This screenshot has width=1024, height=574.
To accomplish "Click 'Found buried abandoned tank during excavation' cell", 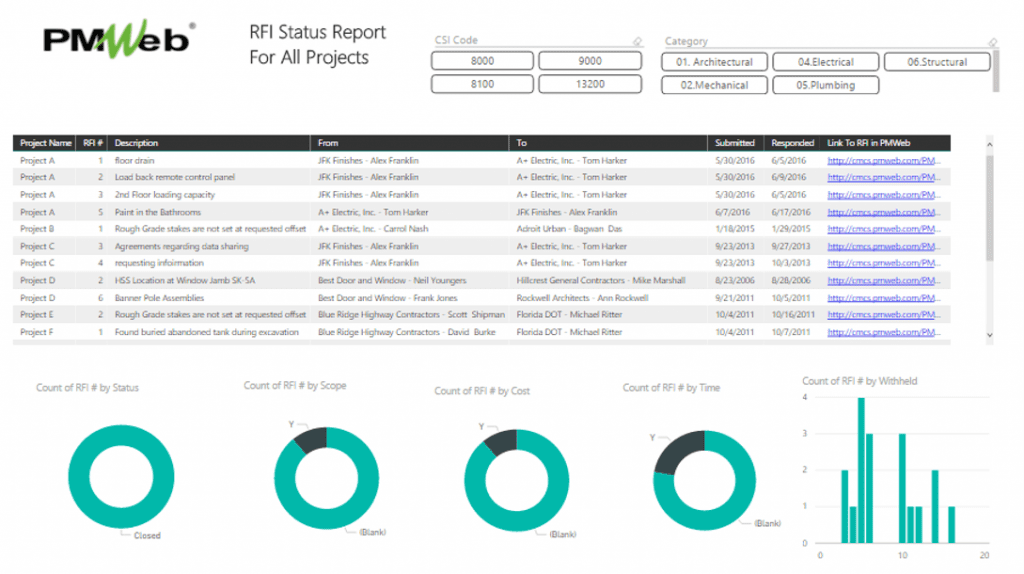I will [207, 332].
